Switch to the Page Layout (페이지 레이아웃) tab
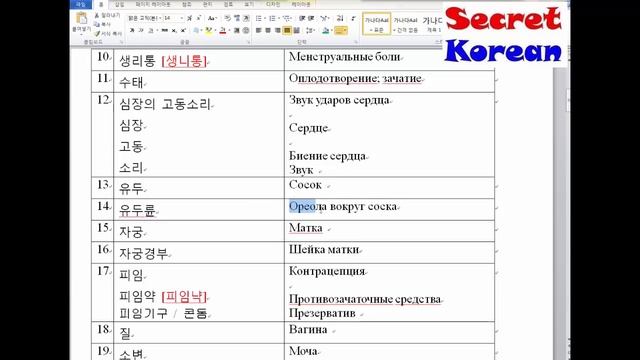 pos(153,4)
